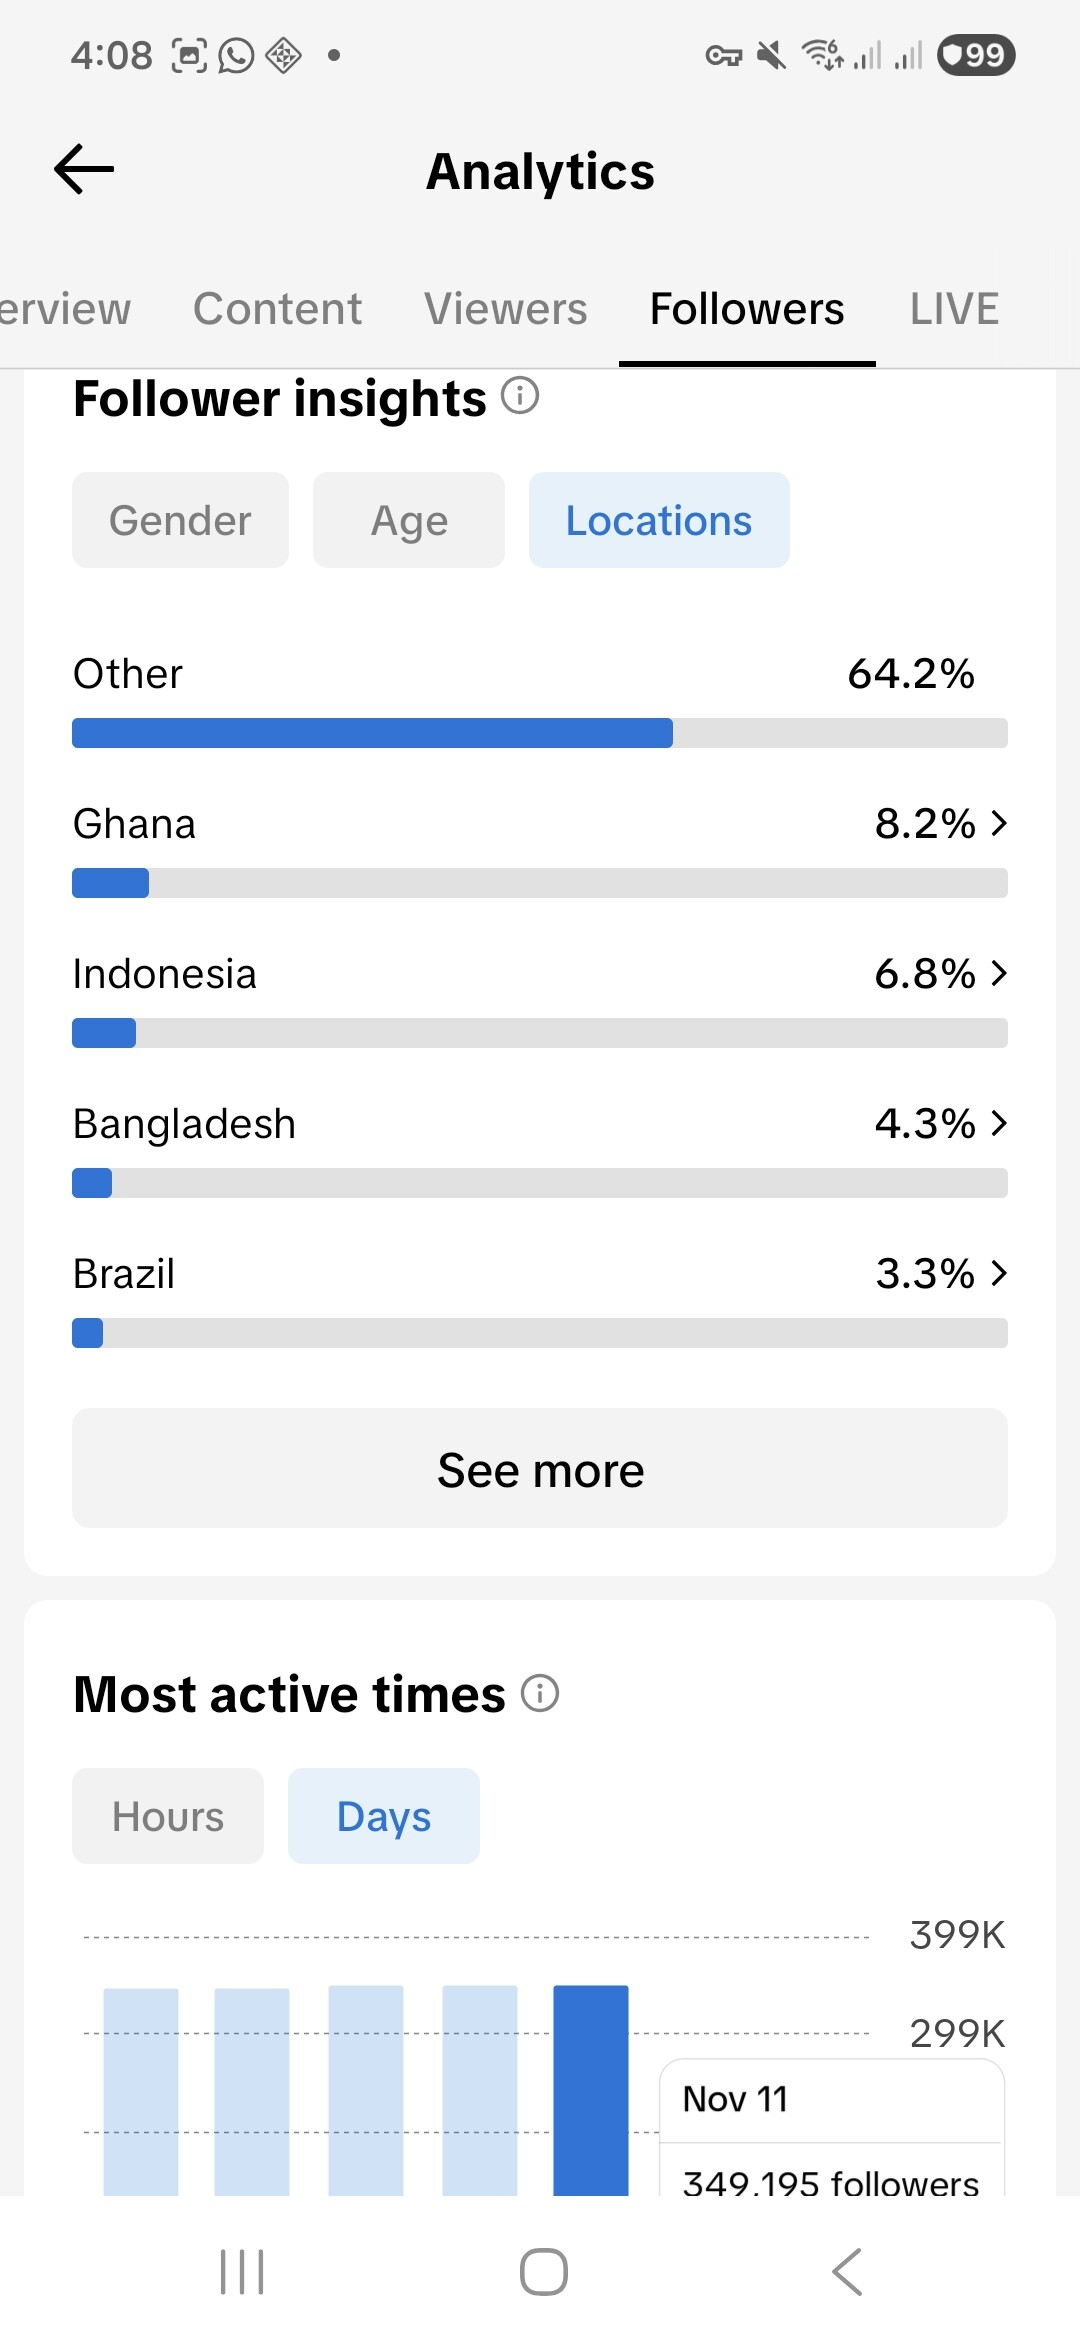Tap the back arrow beside Analytics
Viewport: 1080px width, 2340px height.
(x=84, y=169)
